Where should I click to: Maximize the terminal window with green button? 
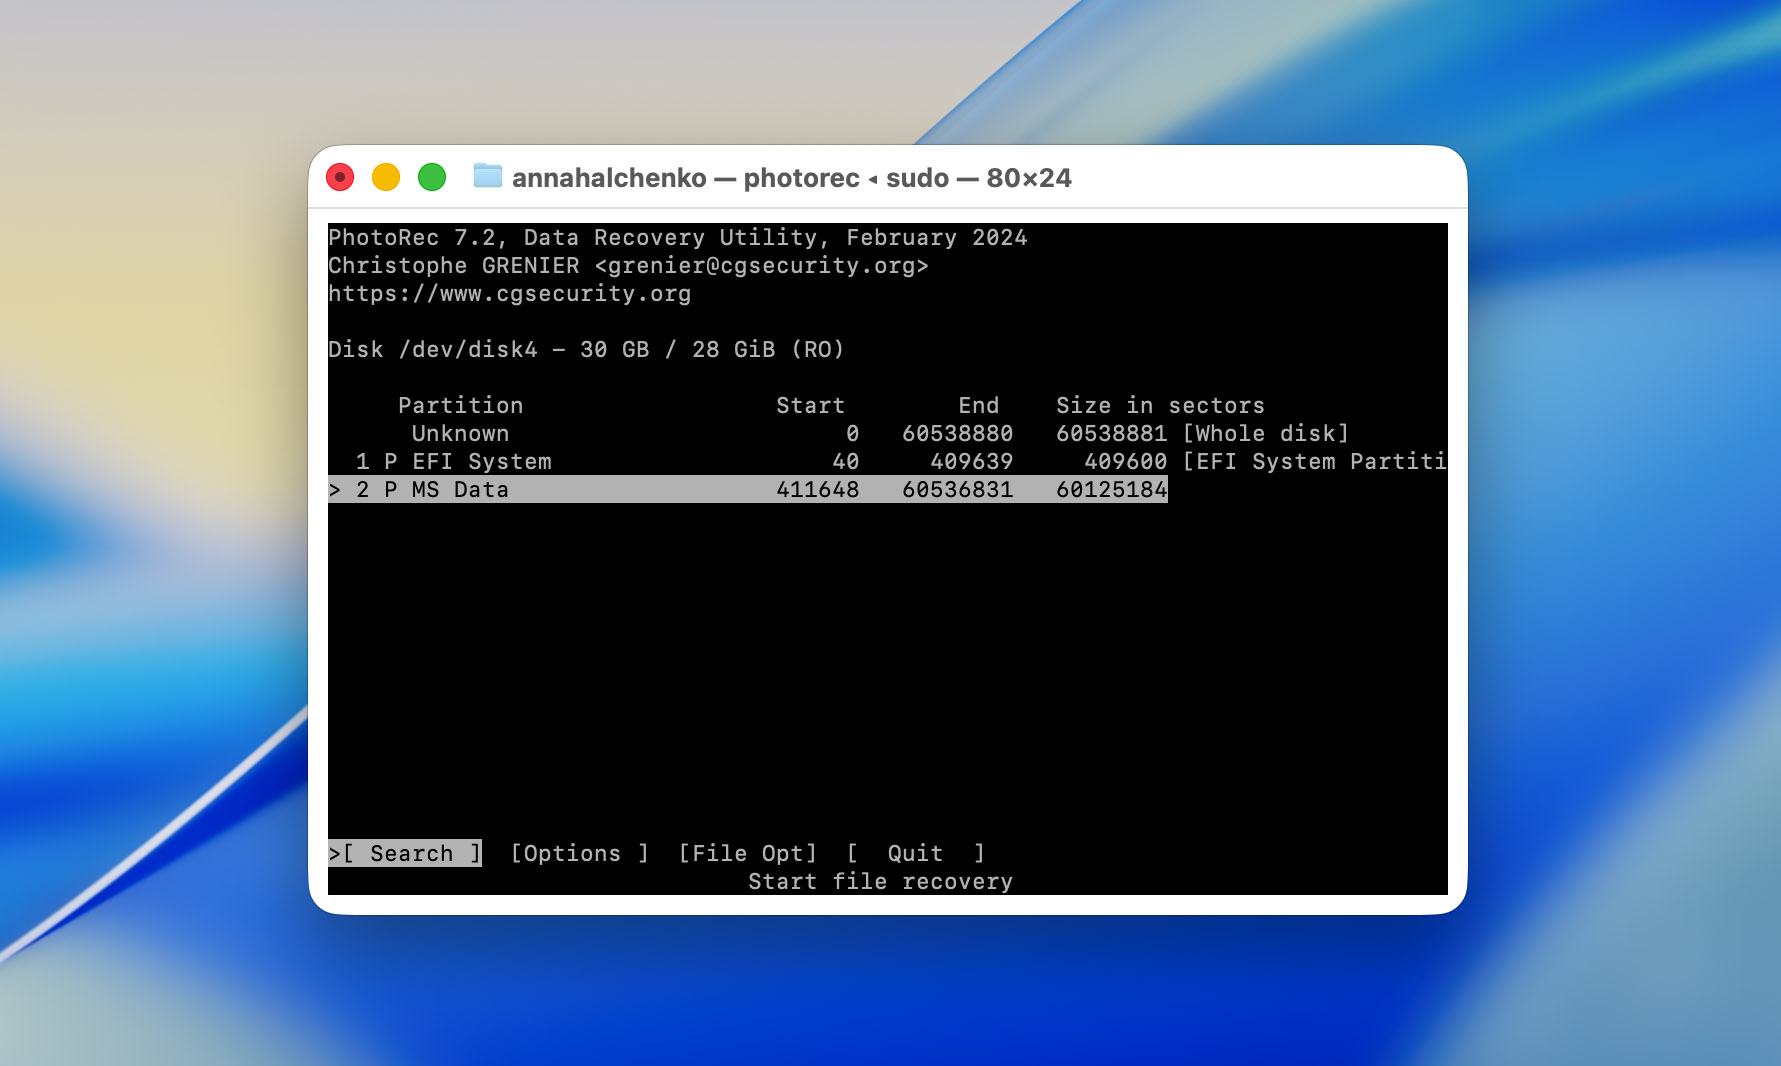[432, 177]
